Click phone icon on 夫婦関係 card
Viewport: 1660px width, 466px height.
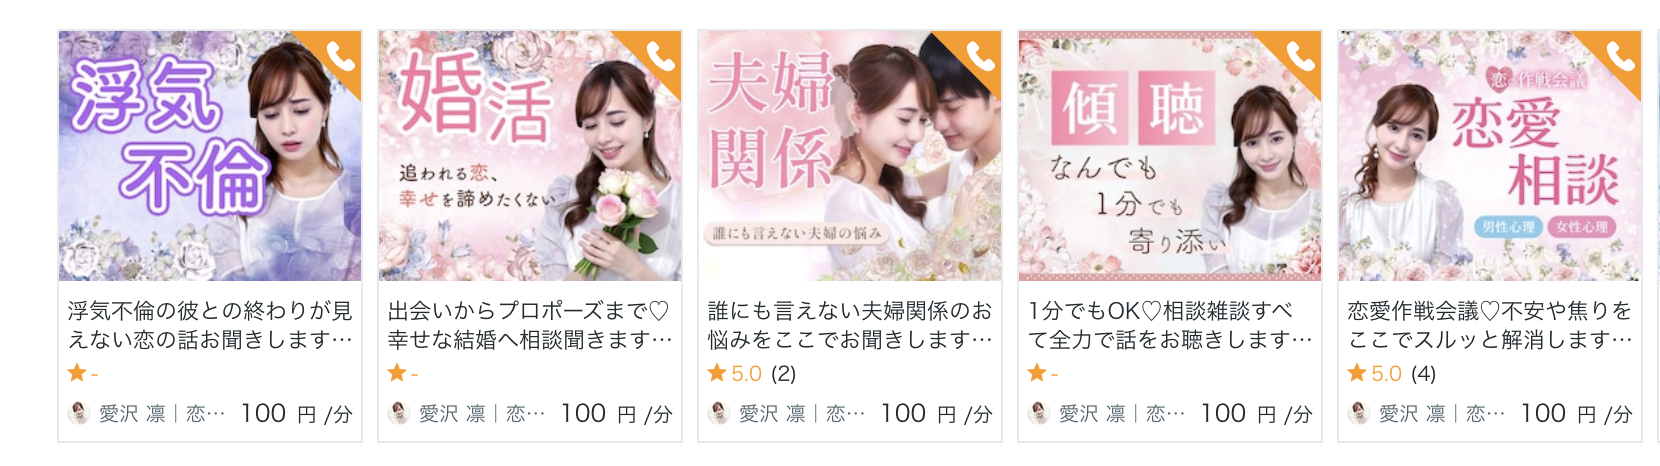click(x=981, y=57)
